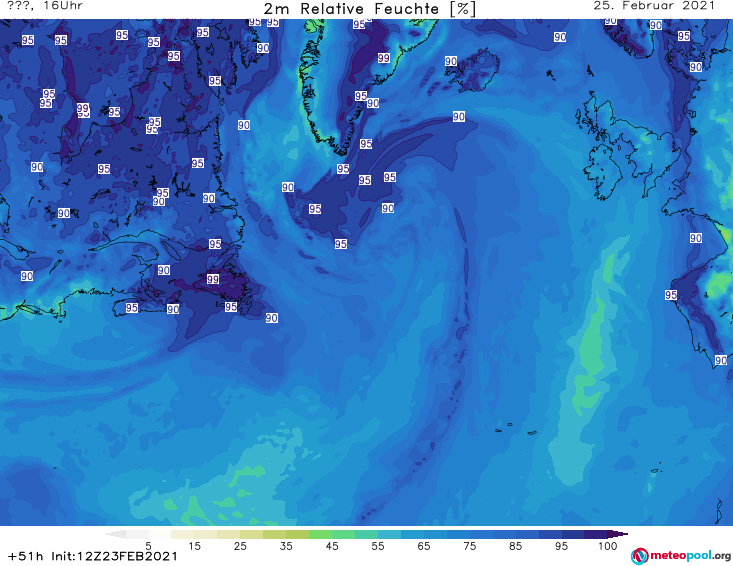Click the 90 label near the map's bottom-right corner
733x566 pixels.
(721, 360)
